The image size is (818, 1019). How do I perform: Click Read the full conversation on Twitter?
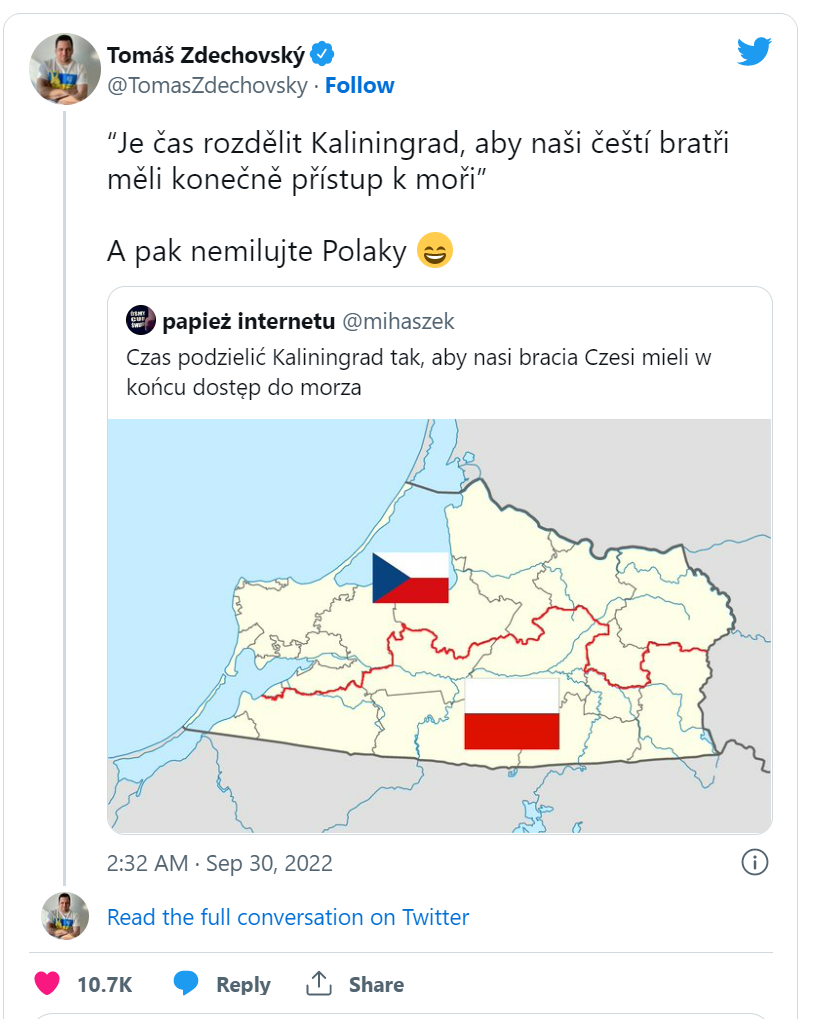pyautogui.click(x=288, y=917)
